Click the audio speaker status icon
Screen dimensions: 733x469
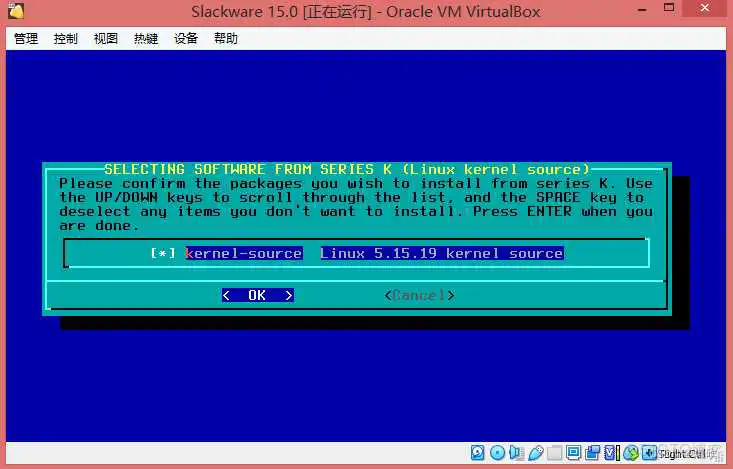[516, 453]
